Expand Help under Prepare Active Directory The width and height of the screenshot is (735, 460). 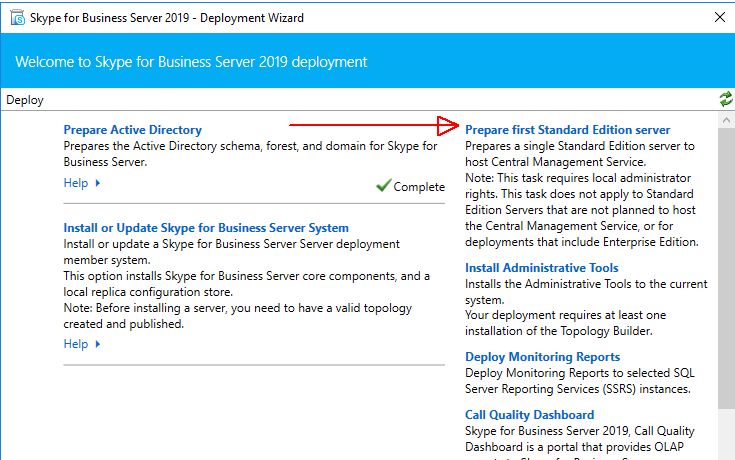click(x=82, y=183)
